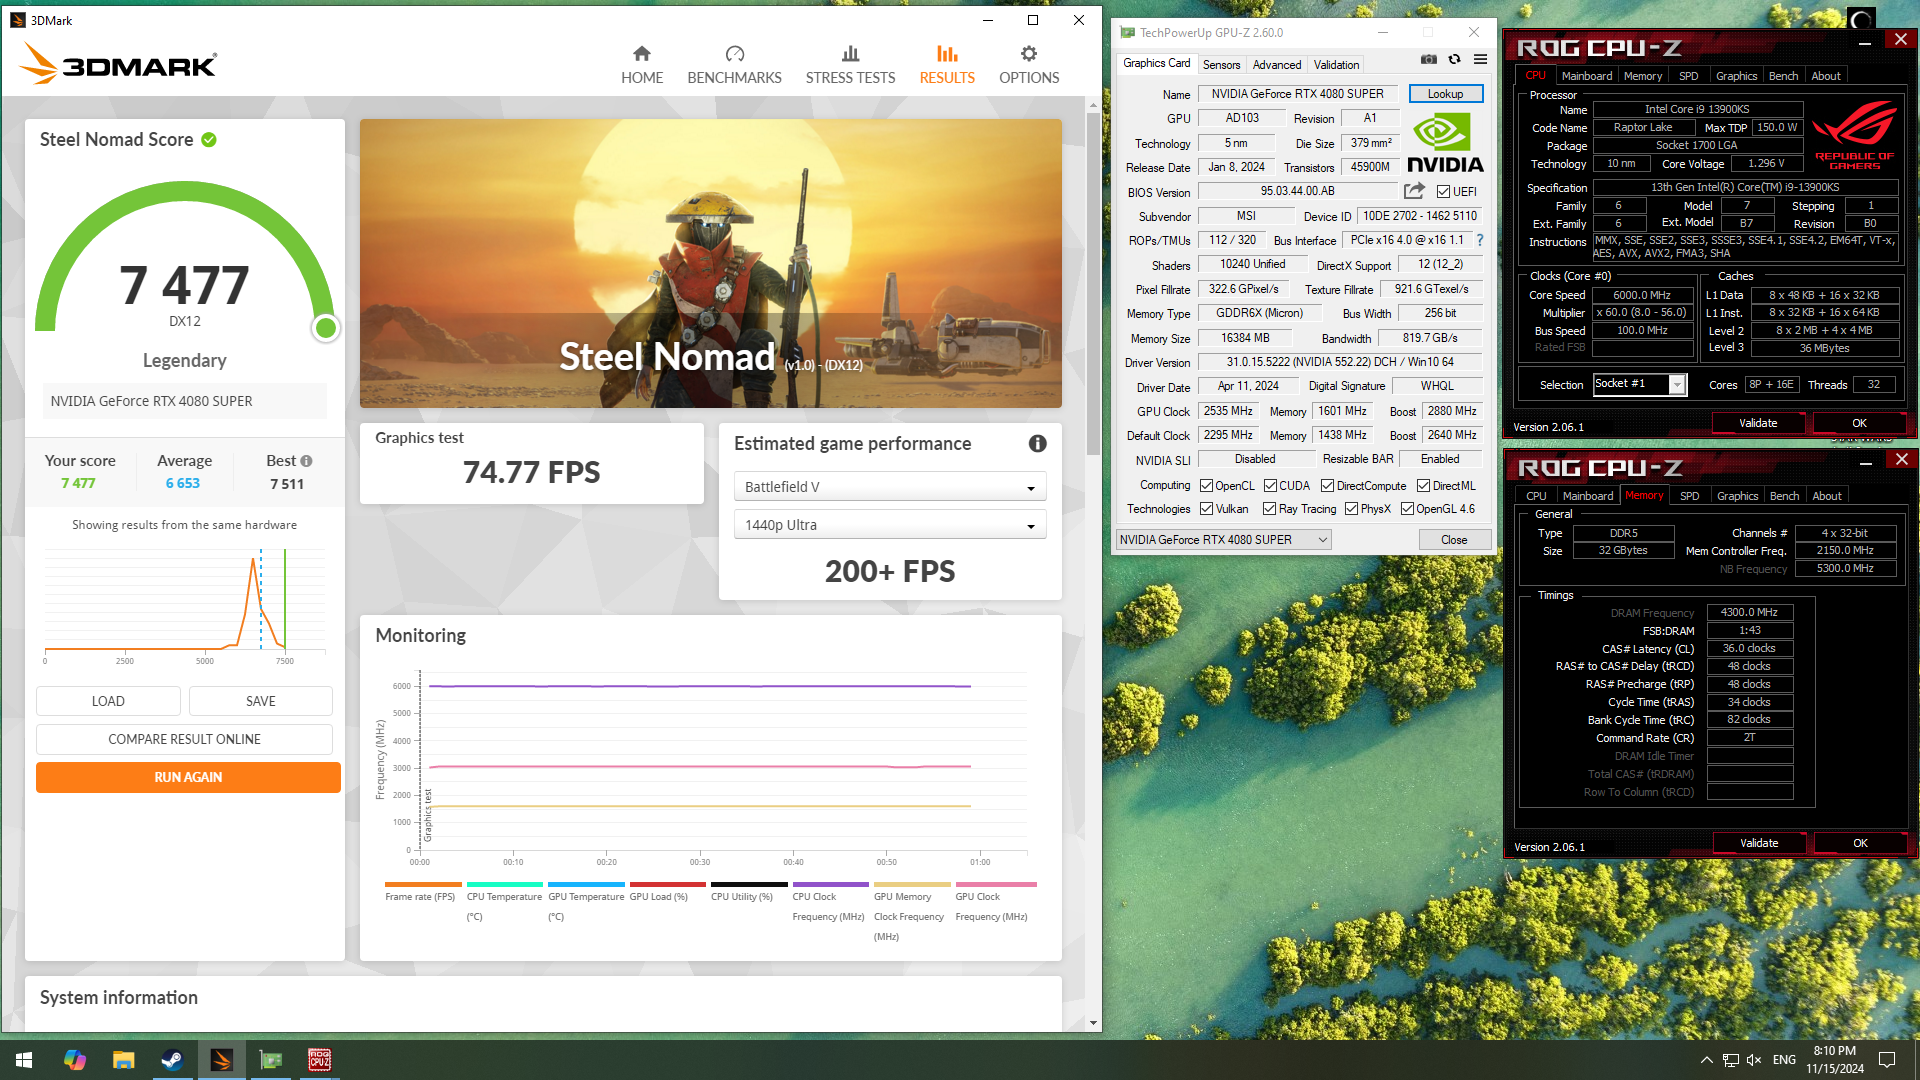Click CPU Clock Frequency purple legend swatch
The height and width of the screenshot is (1080, 1920).
point(830,884)
